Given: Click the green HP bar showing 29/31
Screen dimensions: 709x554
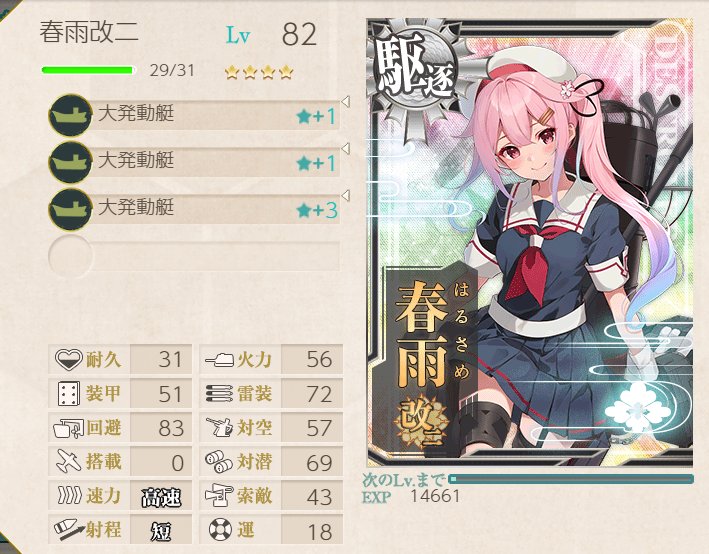Looking at the screenshot, I should coord(88,70).
